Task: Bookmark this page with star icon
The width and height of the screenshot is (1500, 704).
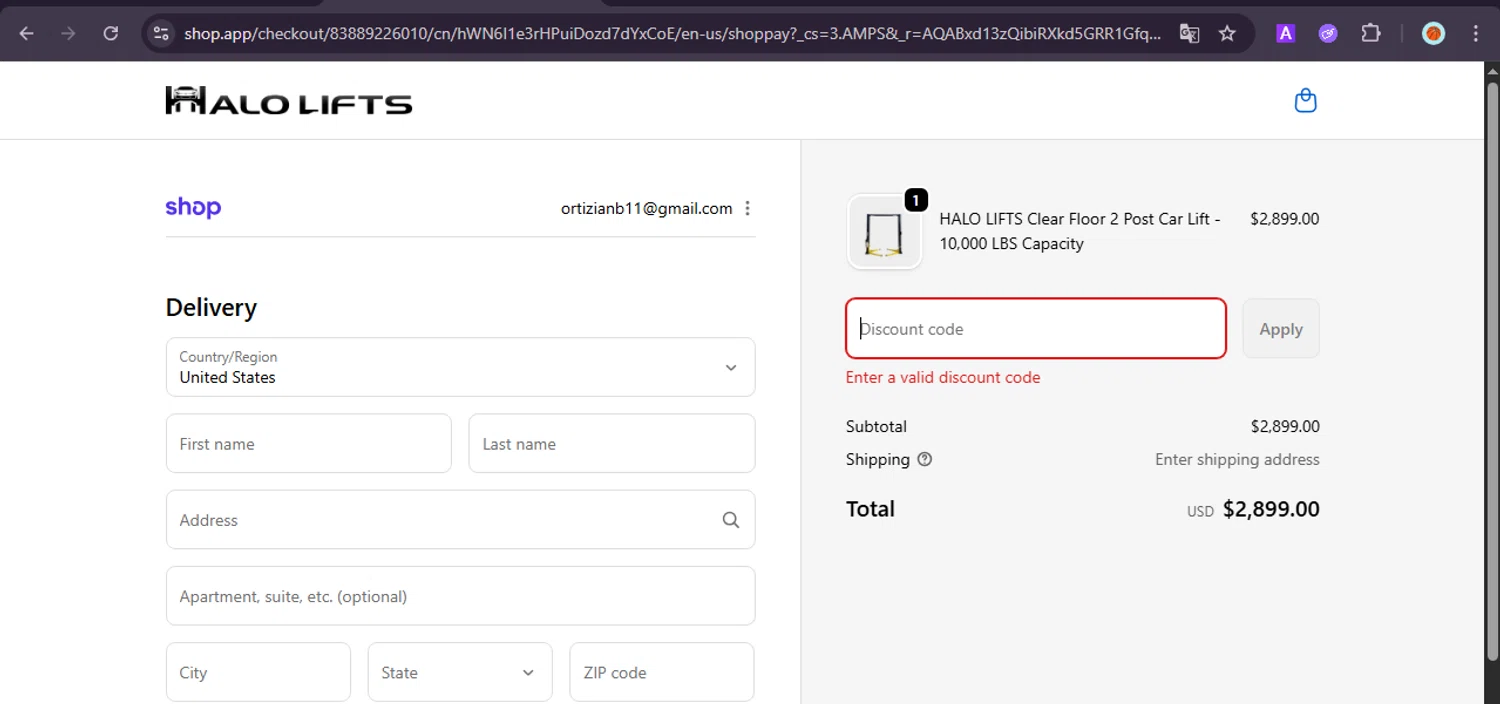Action: (1227, 33)
